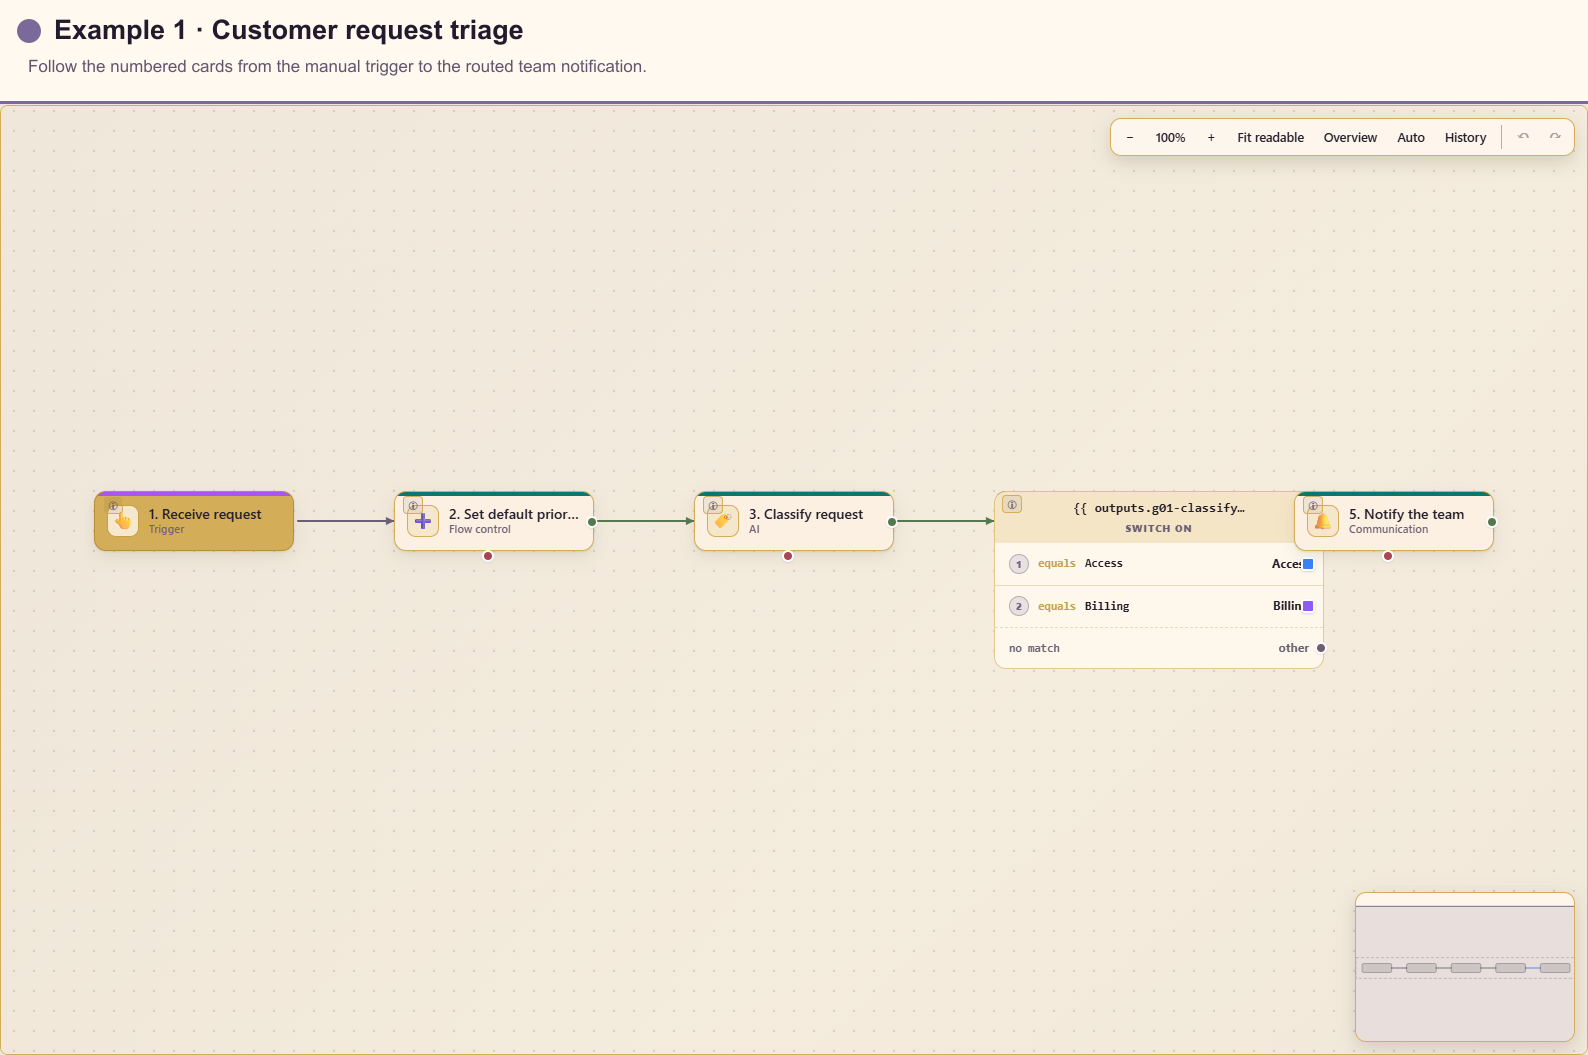Click the plus icon on Set default priority card
The width and height of the screenshot is (1588, 1055).
pos(423,521)
